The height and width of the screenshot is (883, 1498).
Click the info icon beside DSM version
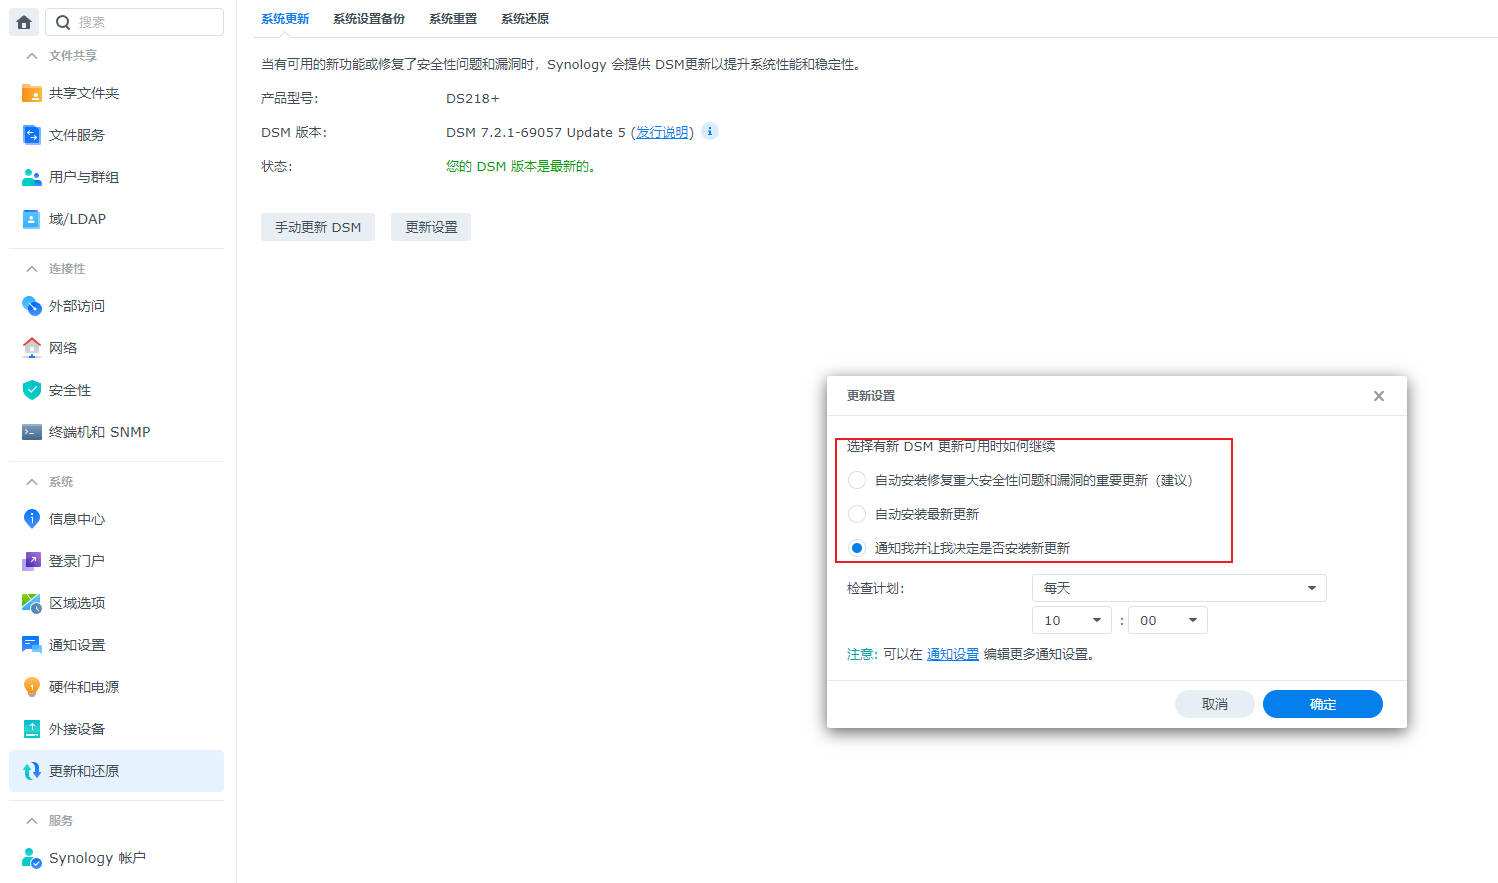click(710, 131)
